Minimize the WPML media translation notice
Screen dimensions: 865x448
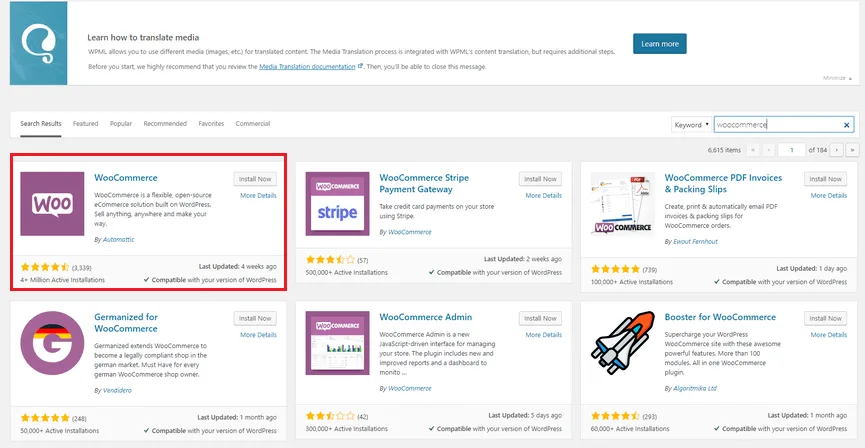tap(837, 78)
